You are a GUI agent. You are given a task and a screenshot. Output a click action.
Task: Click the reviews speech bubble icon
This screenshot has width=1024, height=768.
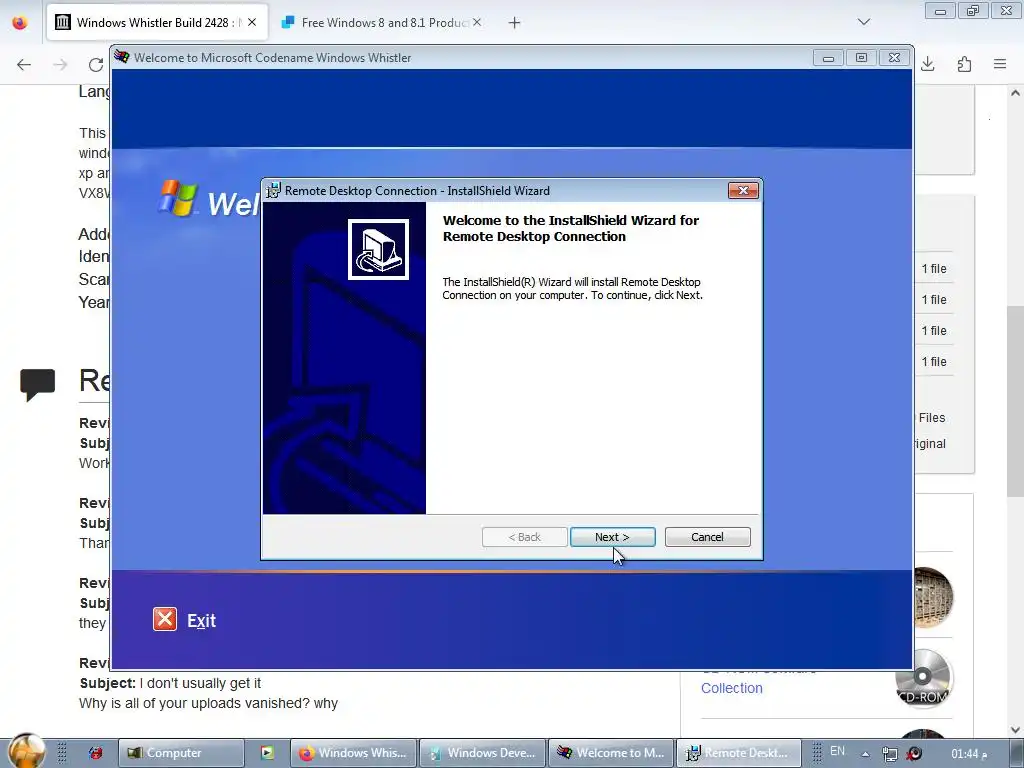(x=37, y=385)
